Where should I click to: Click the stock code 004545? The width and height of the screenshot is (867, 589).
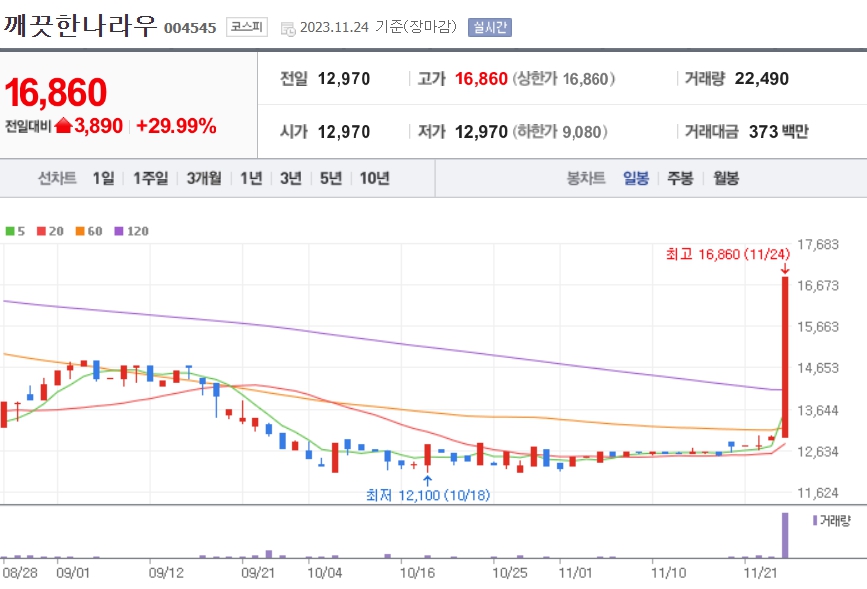tap(190, 28)
